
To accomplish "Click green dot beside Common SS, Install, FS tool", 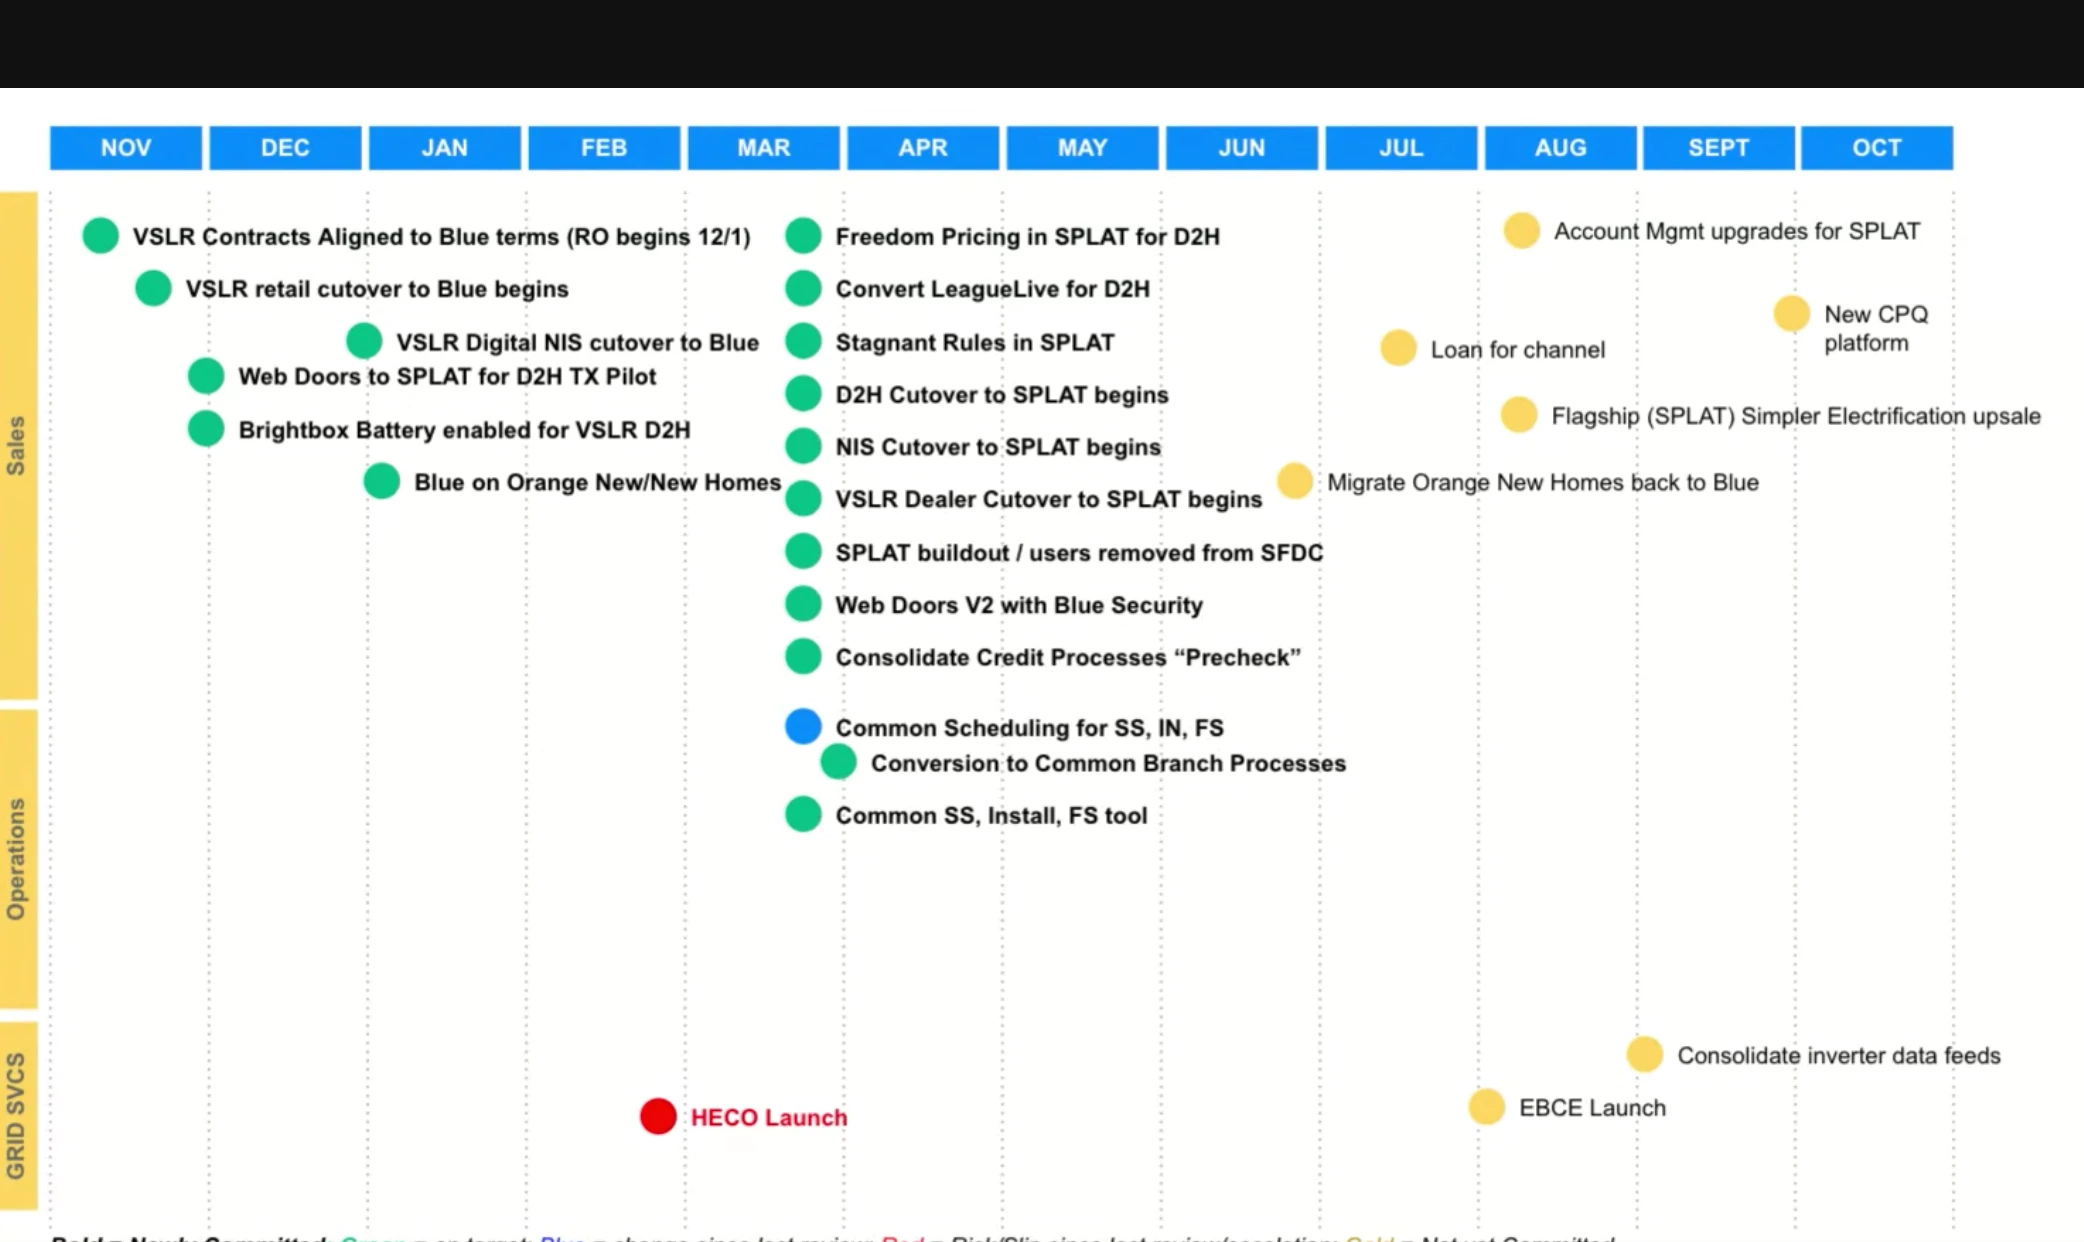I will click(803, 814).
